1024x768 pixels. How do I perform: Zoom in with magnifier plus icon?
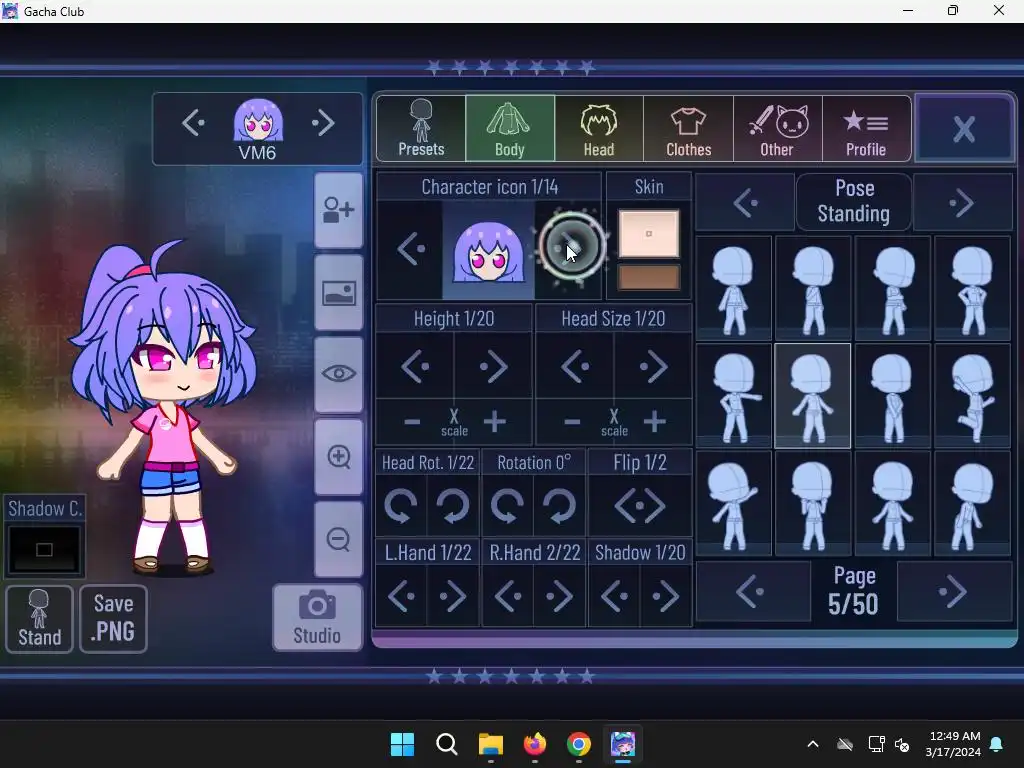(x=338, y=457)
